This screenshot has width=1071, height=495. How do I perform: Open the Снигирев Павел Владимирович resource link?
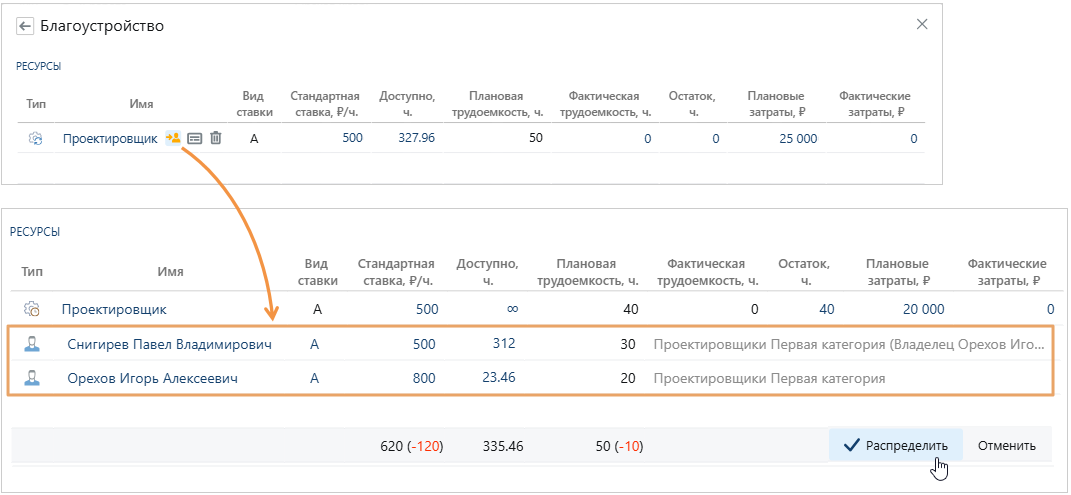tap(169, 345)
